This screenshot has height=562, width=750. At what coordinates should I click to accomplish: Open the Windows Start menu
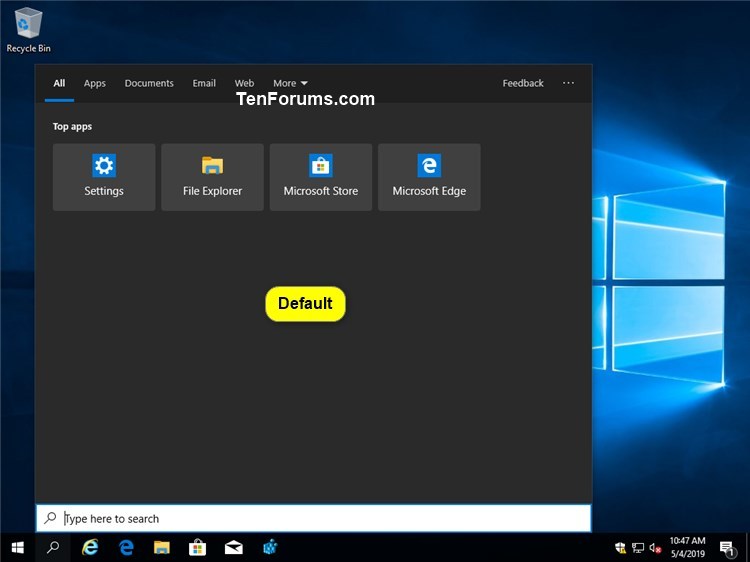pyautogui.click(x=18, y=547)
